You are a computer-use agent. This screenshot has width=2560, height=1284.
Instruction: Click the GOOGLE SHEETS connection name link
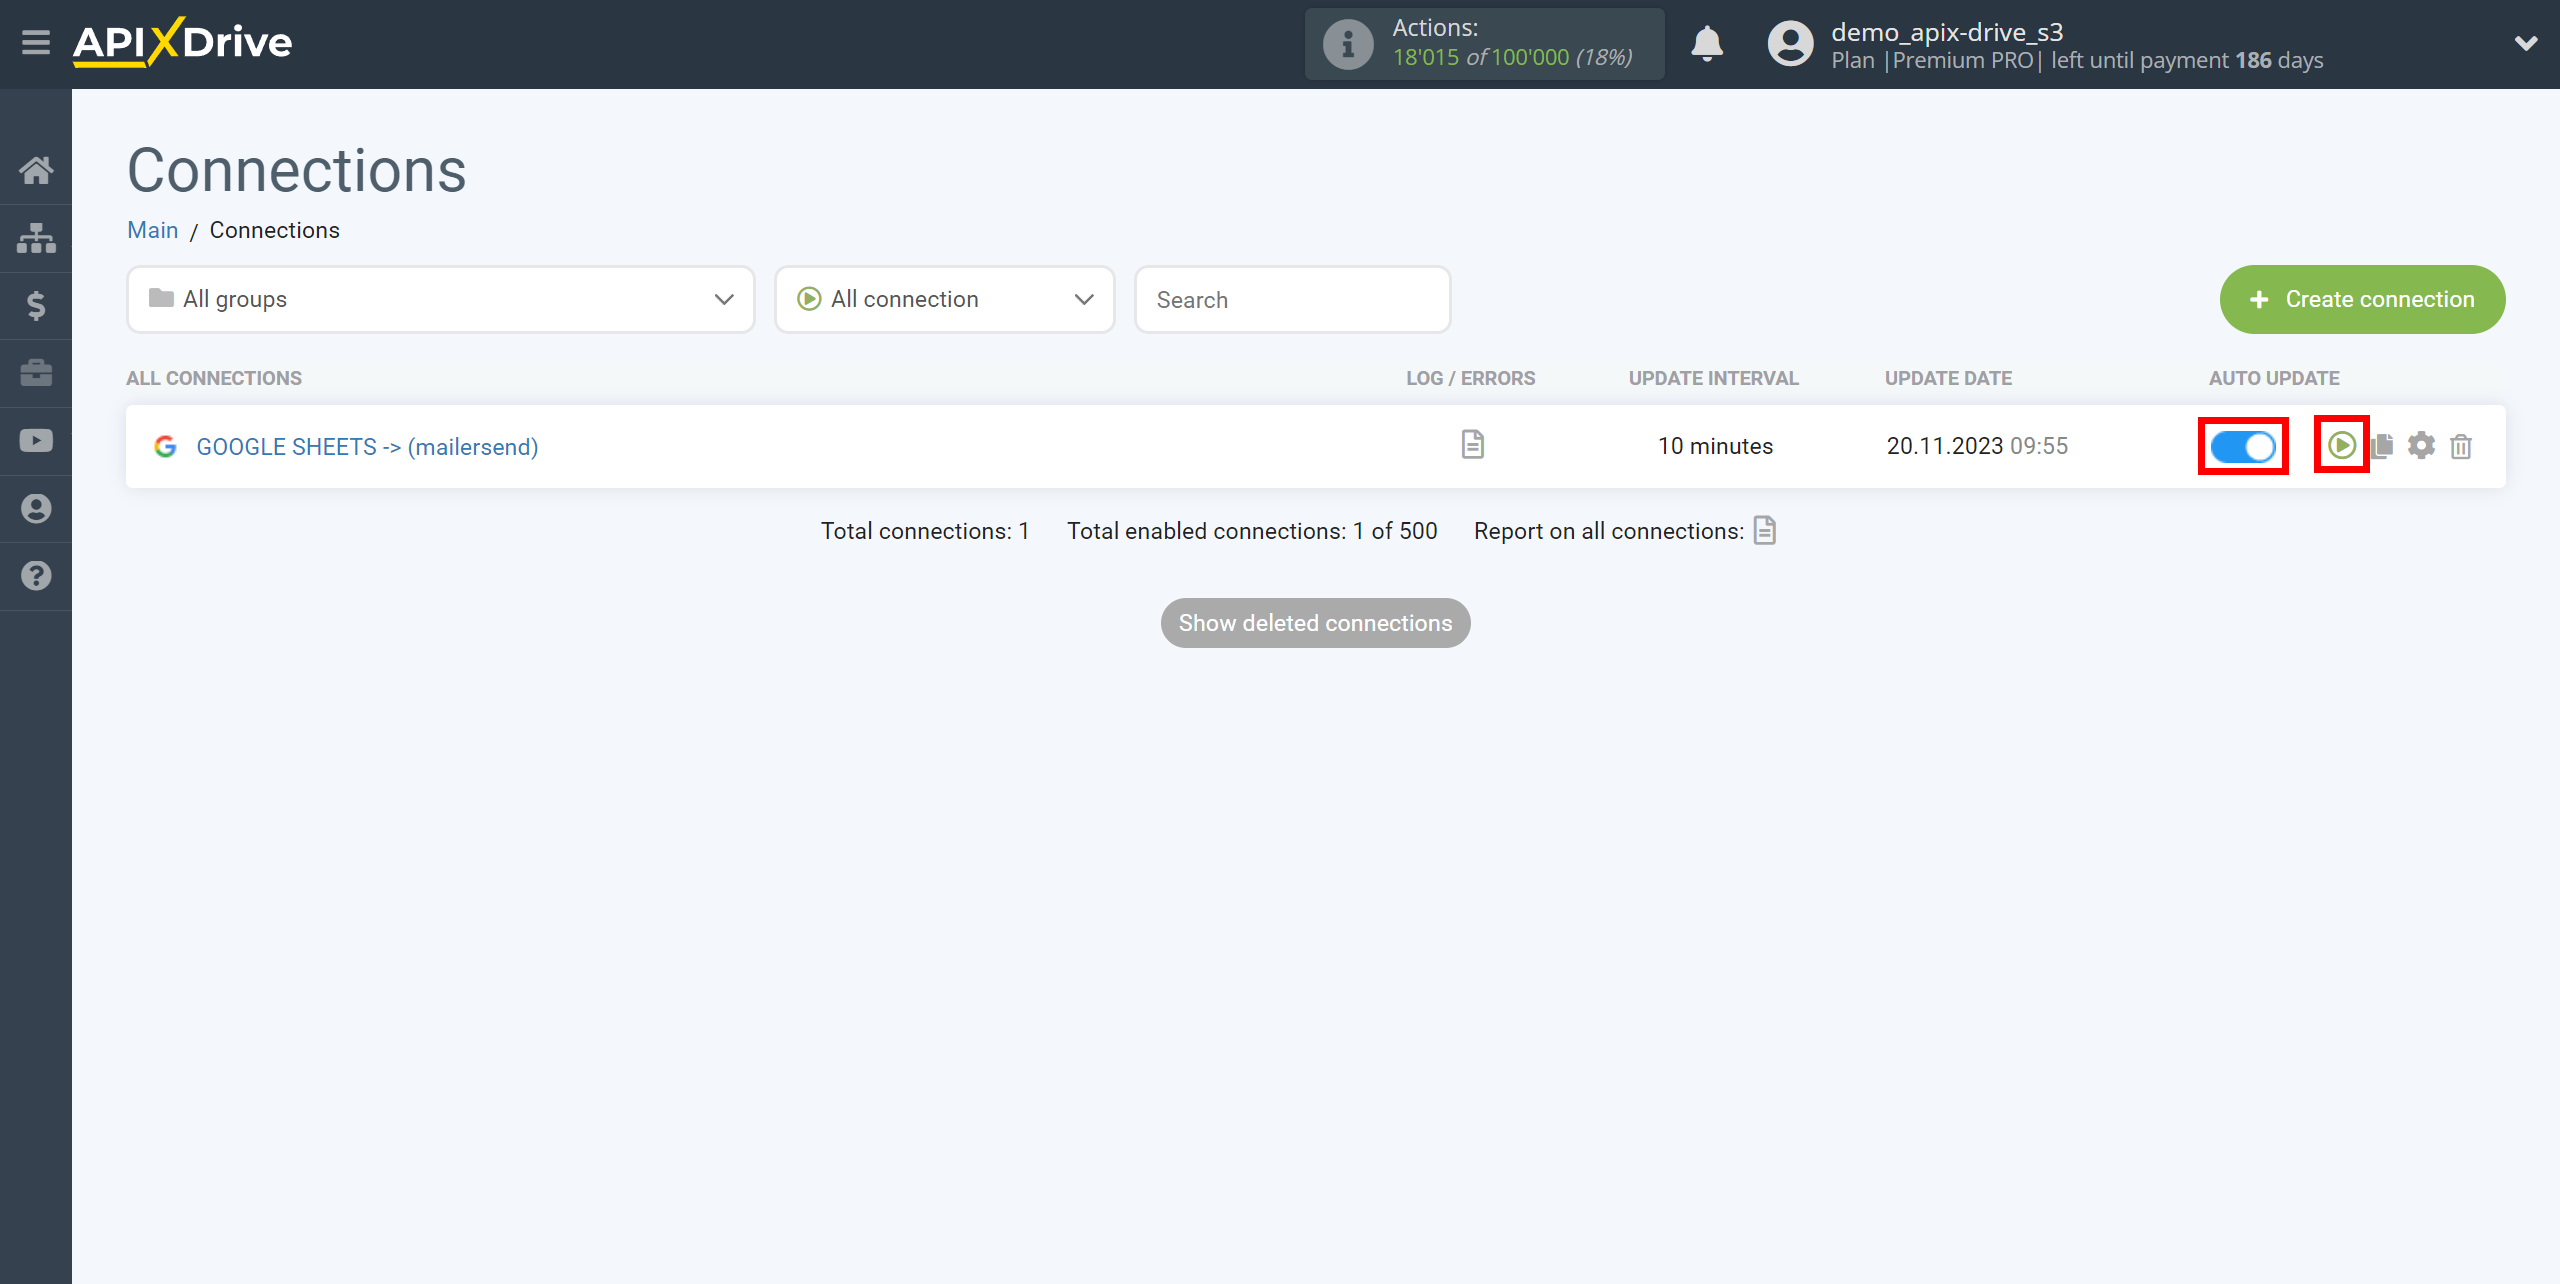pyautogui.click(x=367, y=445)
